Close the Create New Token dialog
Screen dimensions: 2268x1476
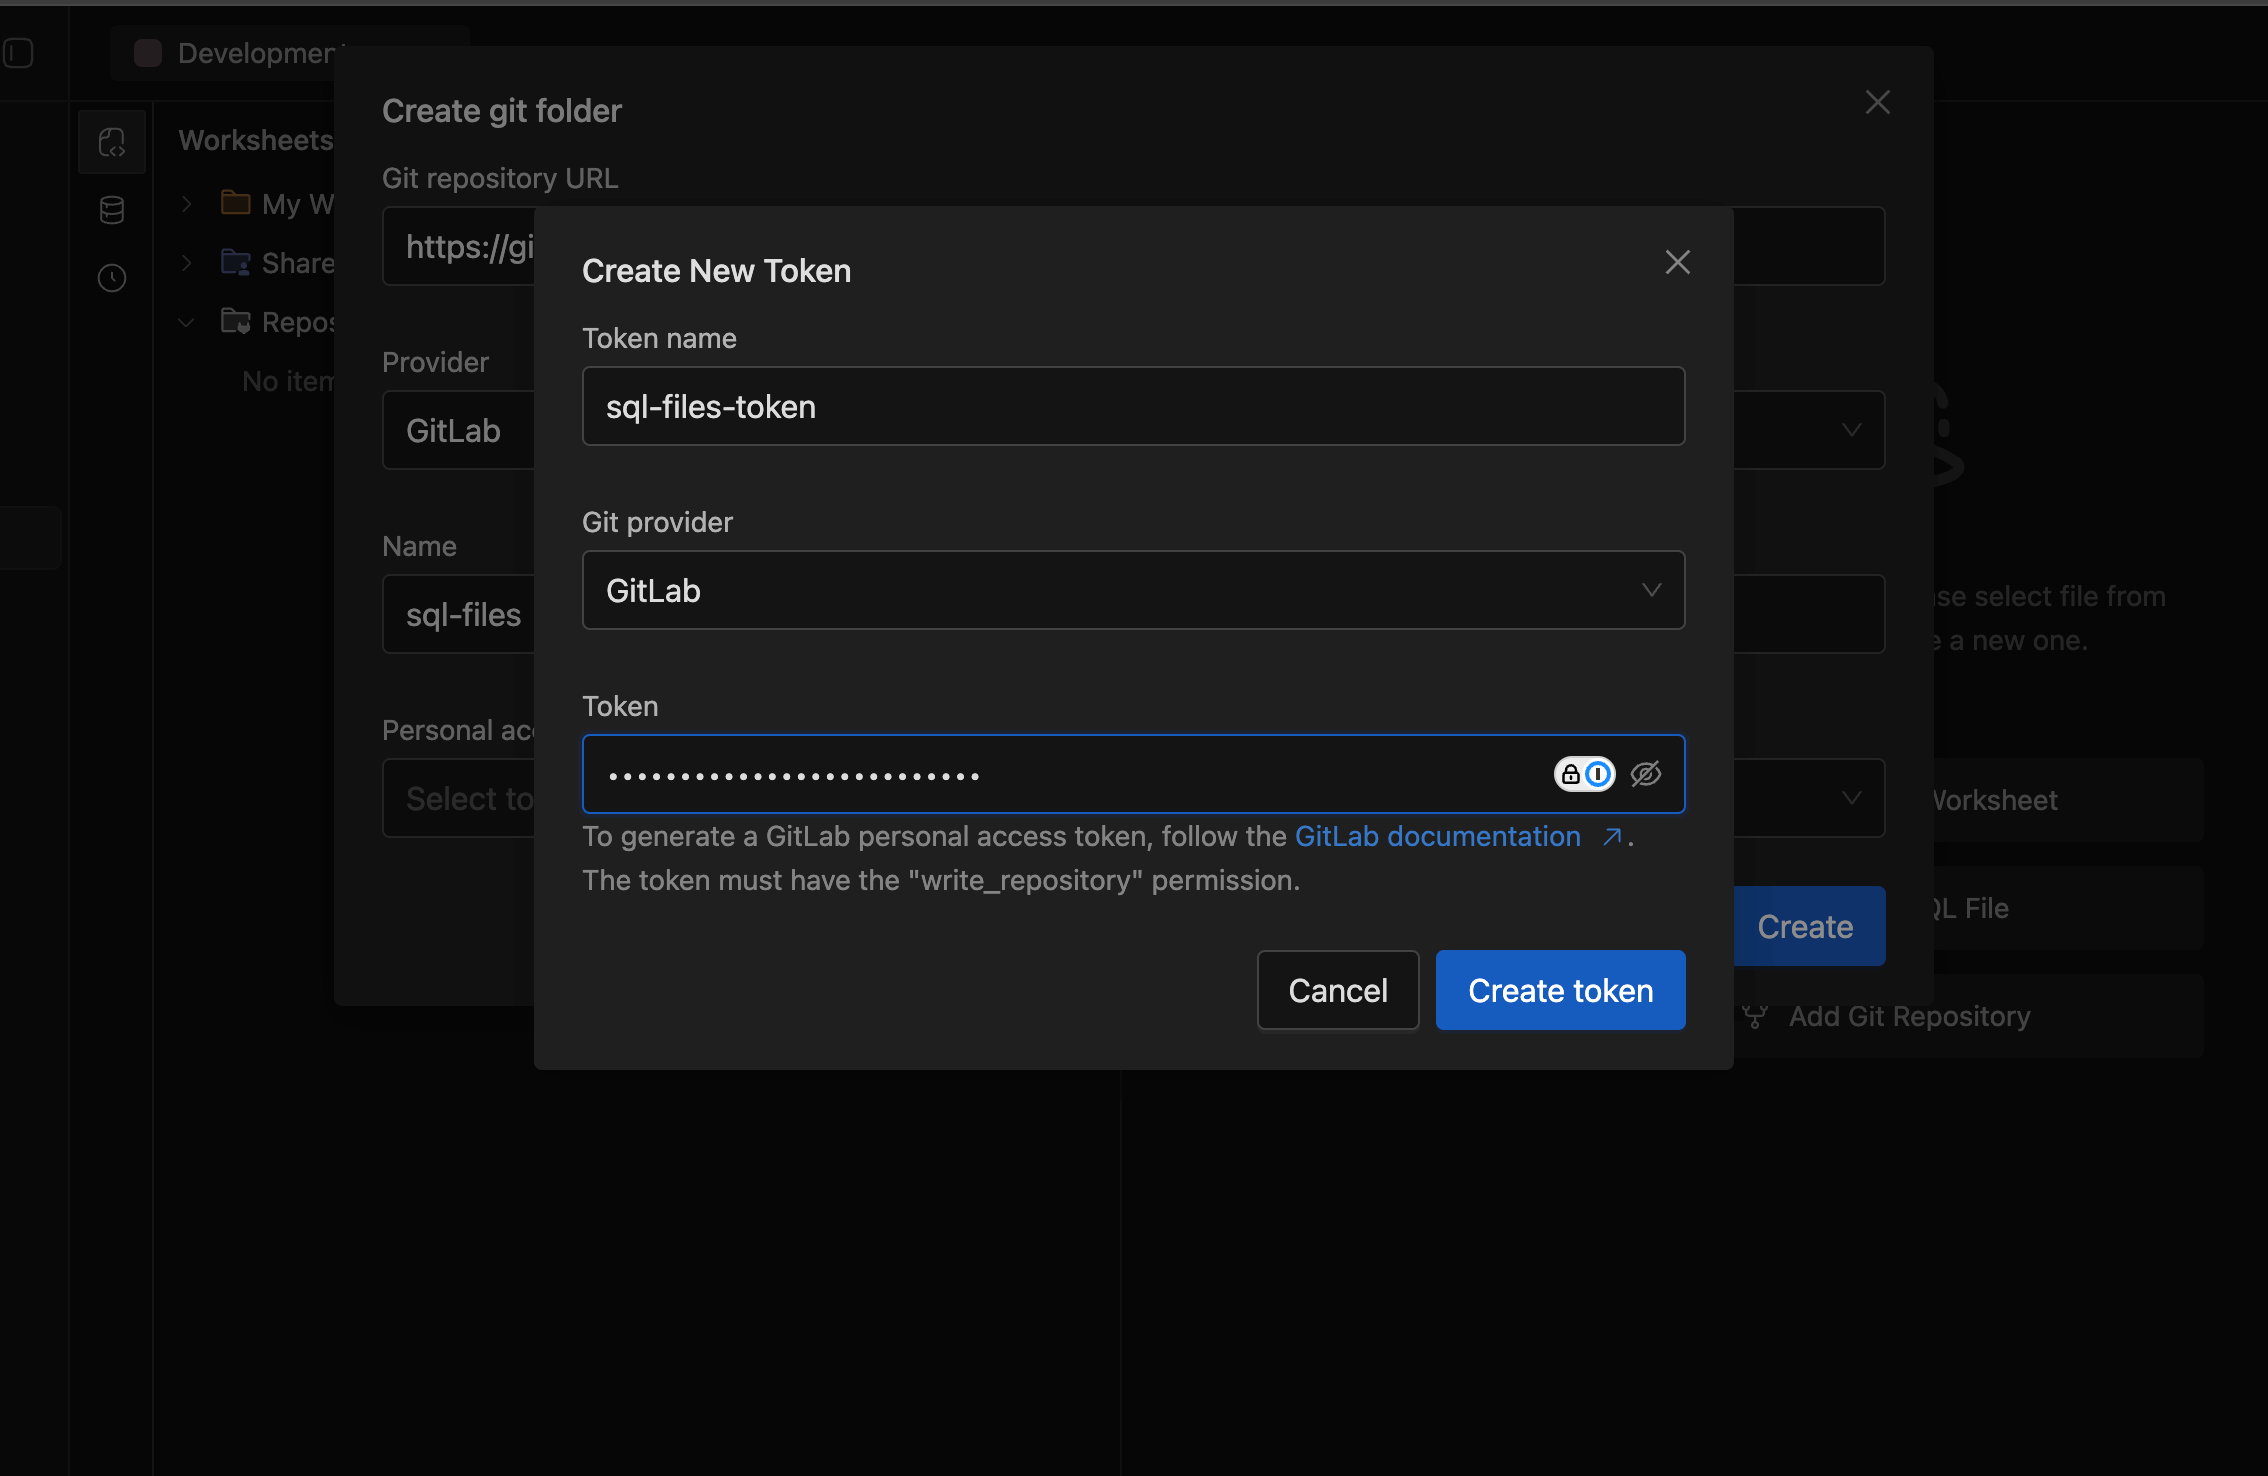coord(1678,262)
